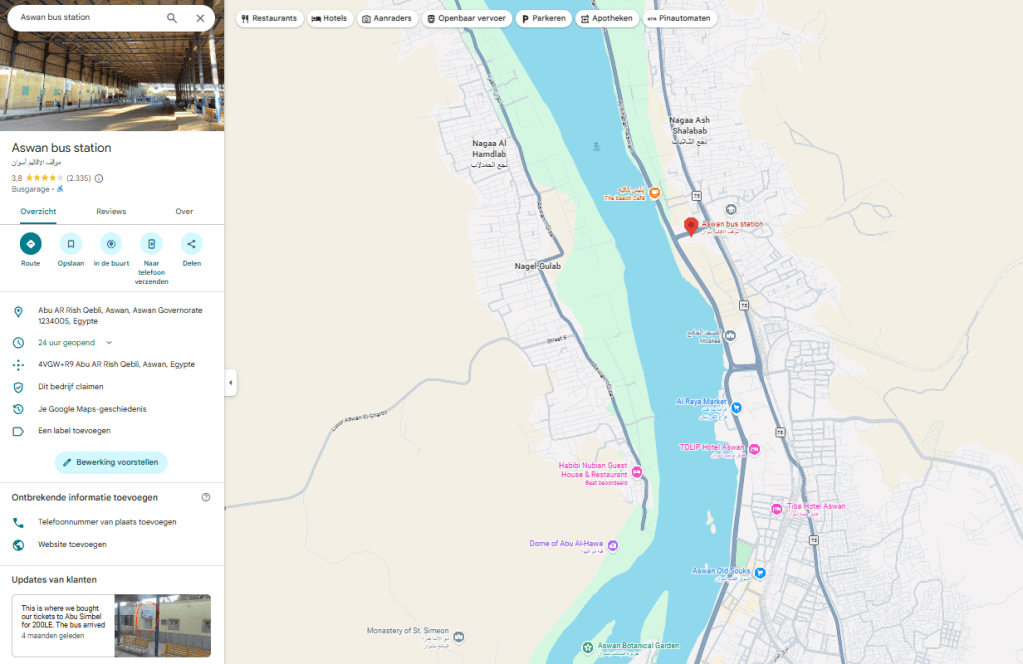1023x664 pixels.
Task: Click the rating info icon next to reviews
Action: click(x=99, y=178)
